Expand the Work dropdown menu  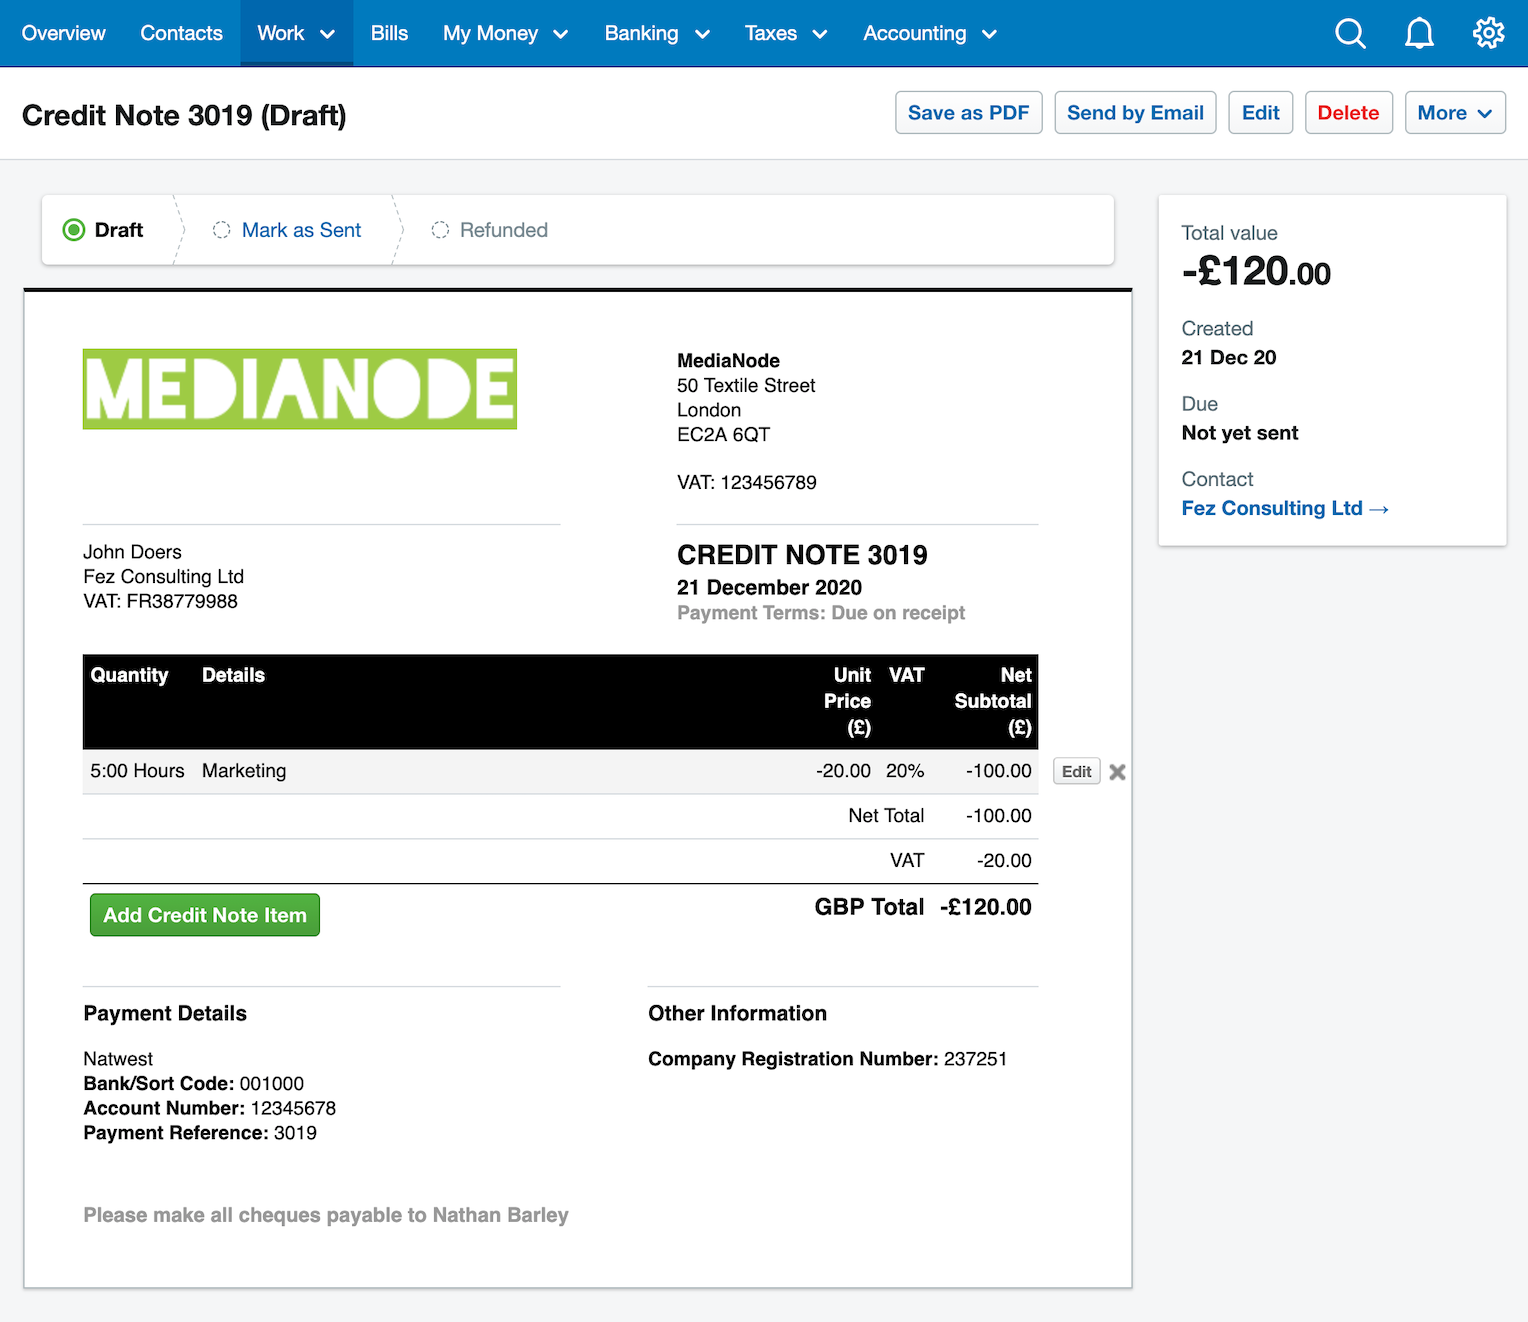(x=296, y=33)
